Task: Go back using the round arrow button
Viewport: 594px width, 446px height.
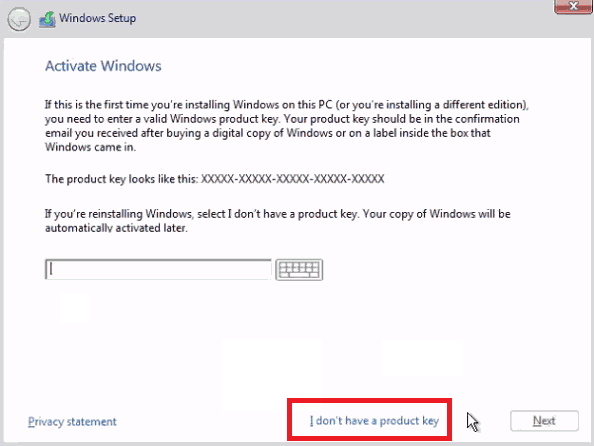Action: point(19,19)
